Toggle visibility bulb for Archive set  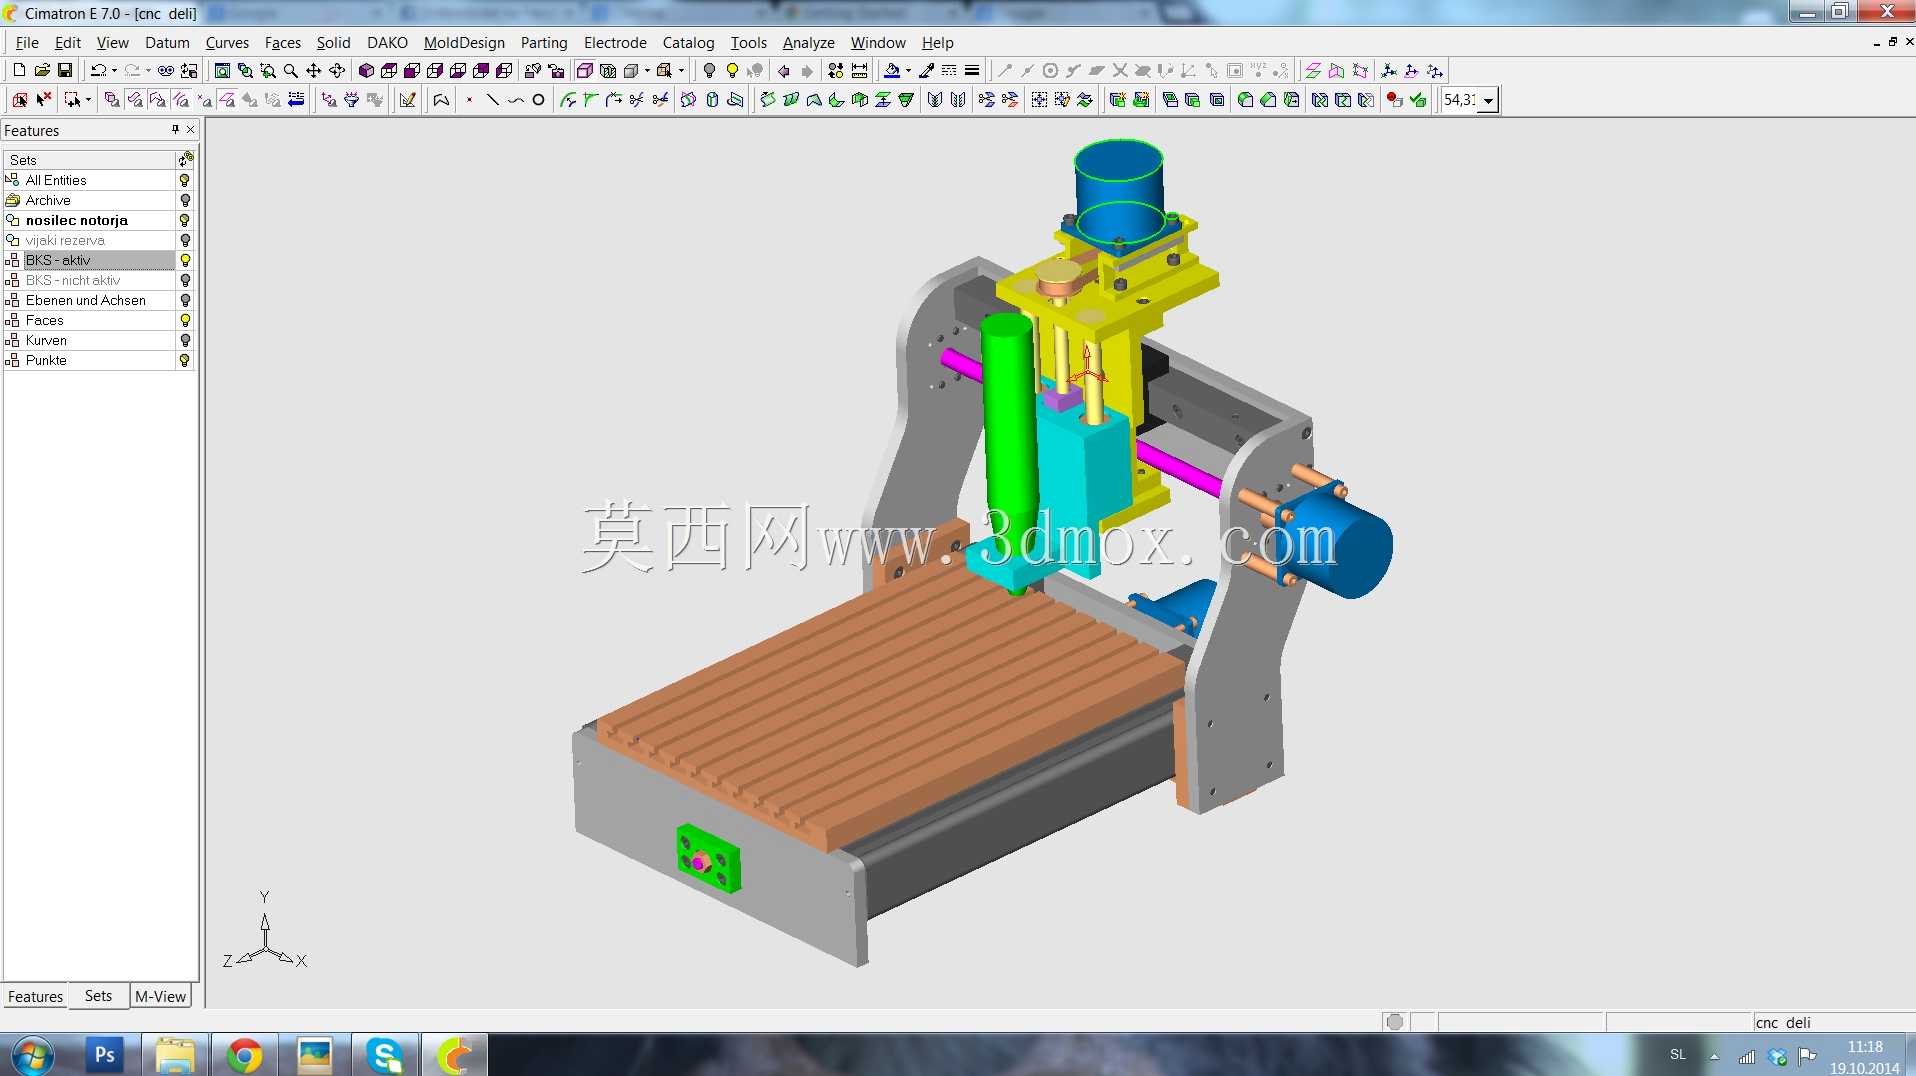click(x=185, y=200)
